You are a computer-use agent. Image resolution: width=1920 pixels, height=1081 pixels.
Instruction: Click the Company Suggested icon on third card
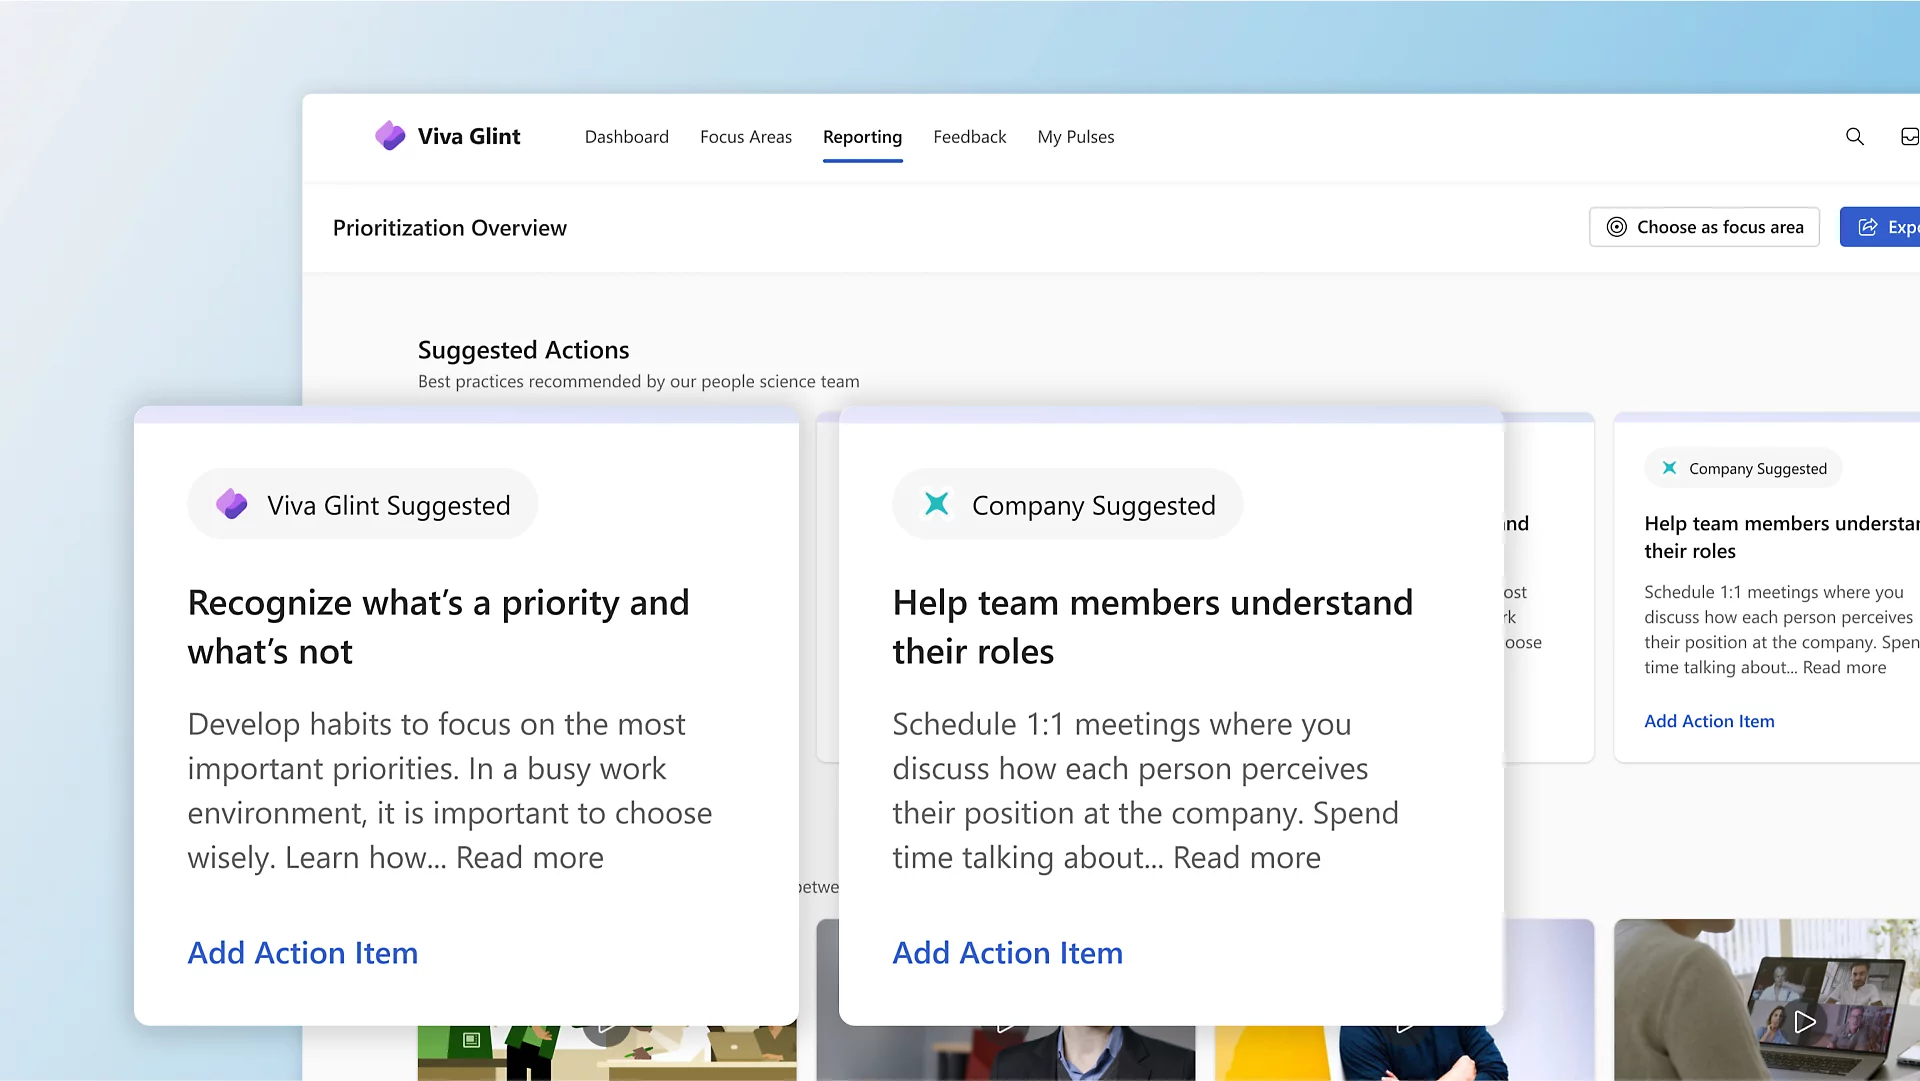pyautogui.click(x=1667, y=468)
